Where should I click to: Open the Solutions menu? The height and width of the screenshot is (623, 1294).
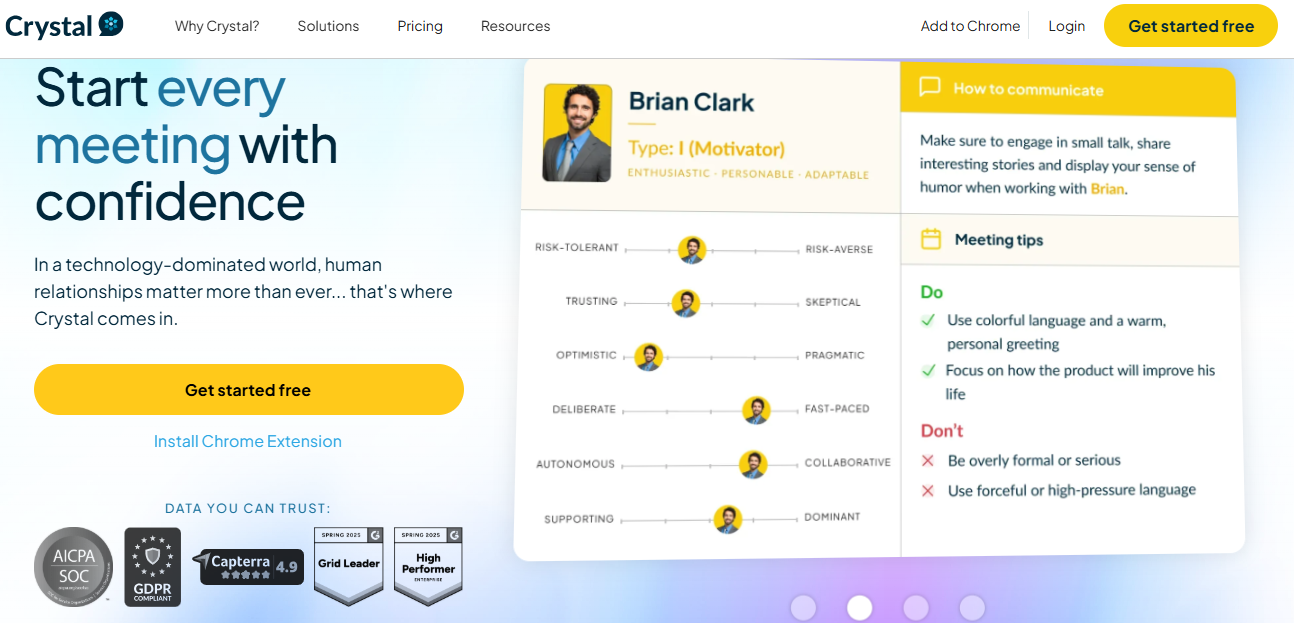pos(328,26)
